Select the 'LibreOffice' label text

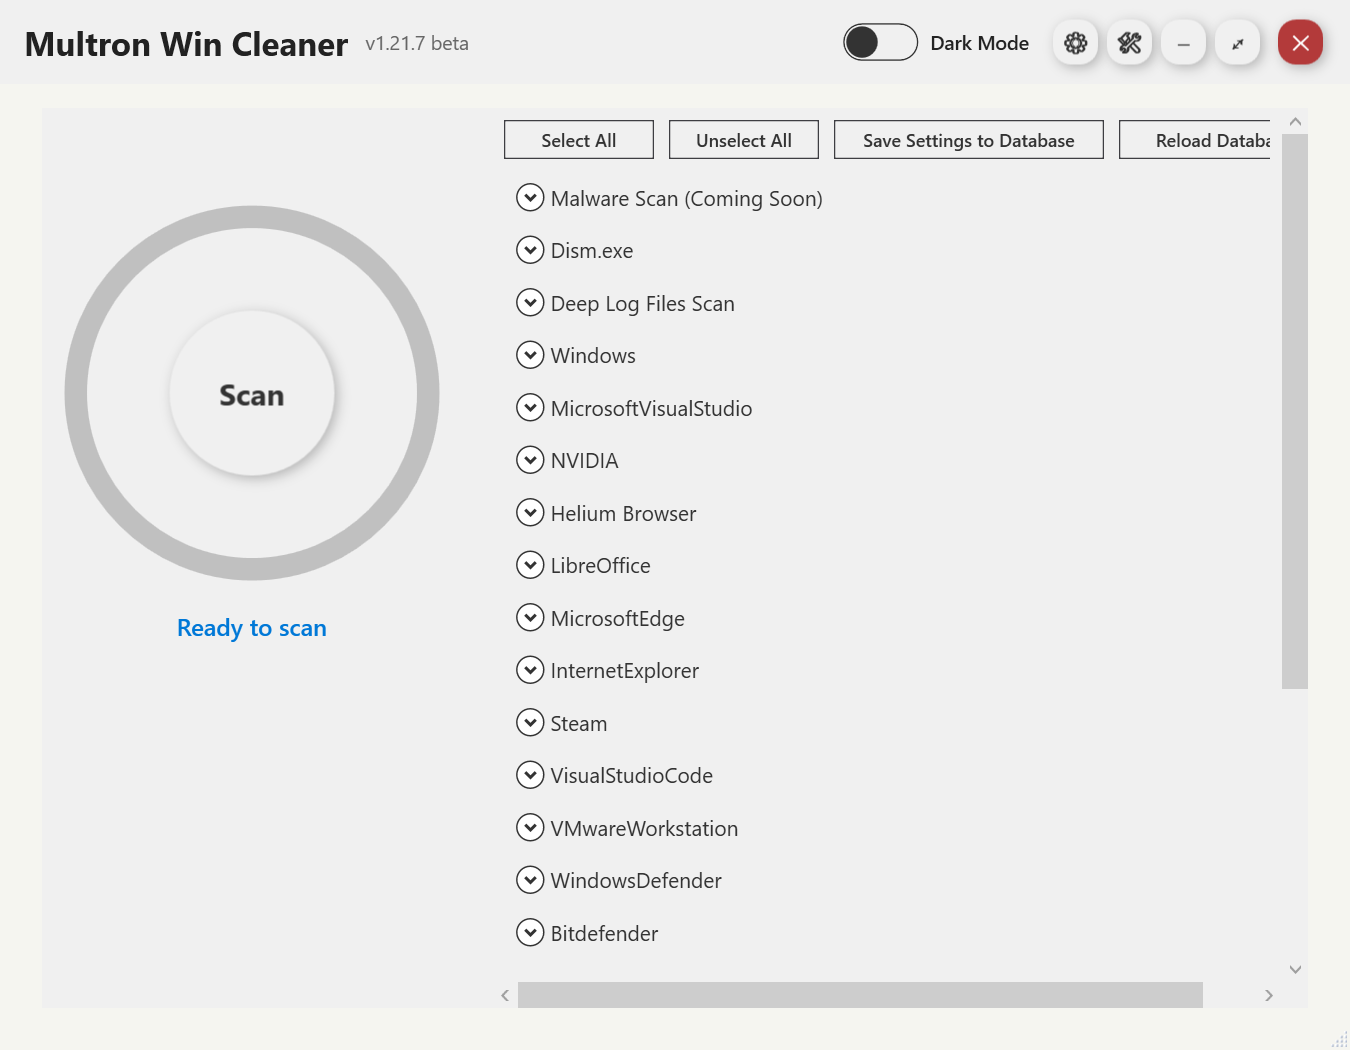[x=601, y=566]
